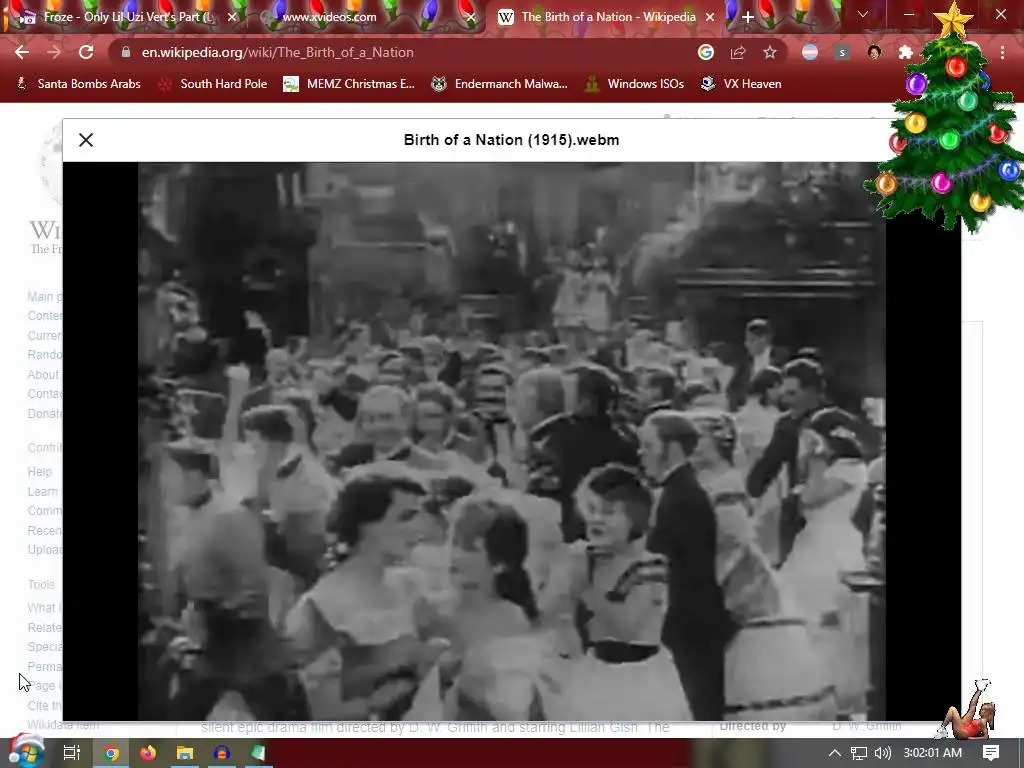The image size is (1024, 768).
Task: Launch Firefox from the taskbar
Action: click(148, 753)
